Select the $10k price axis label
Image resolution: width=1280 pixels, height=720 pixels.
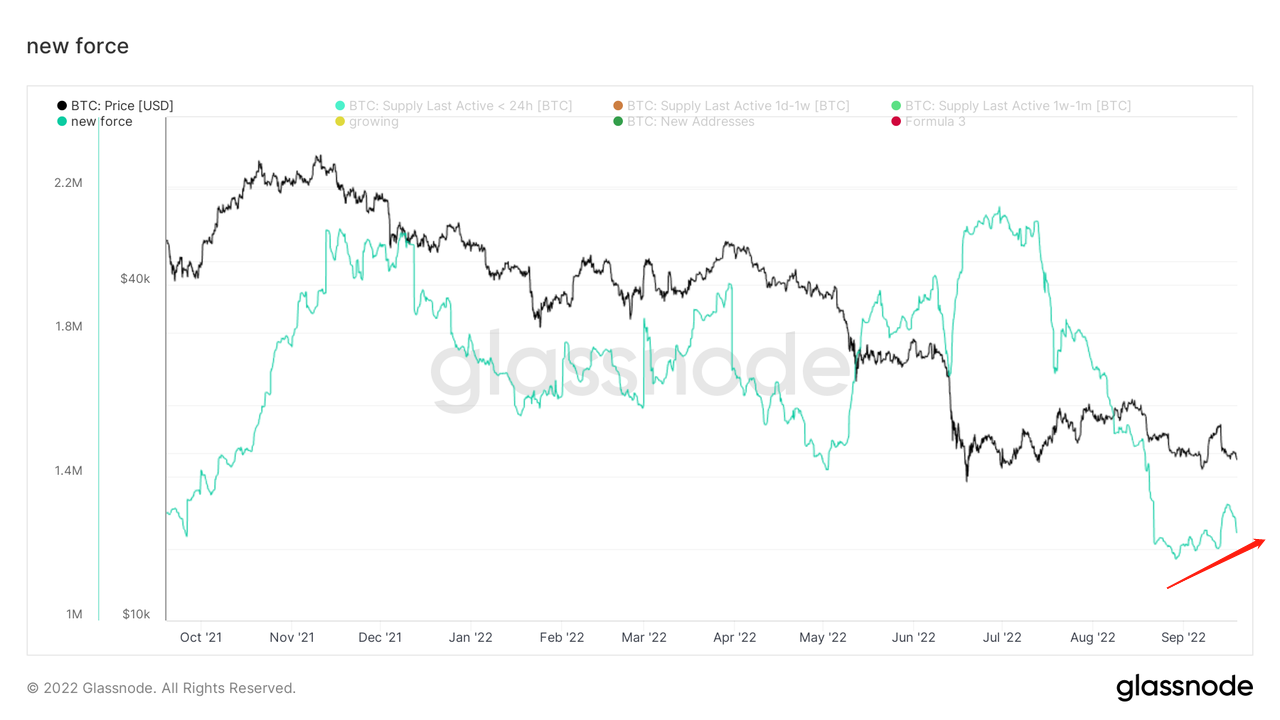(135, 614)
